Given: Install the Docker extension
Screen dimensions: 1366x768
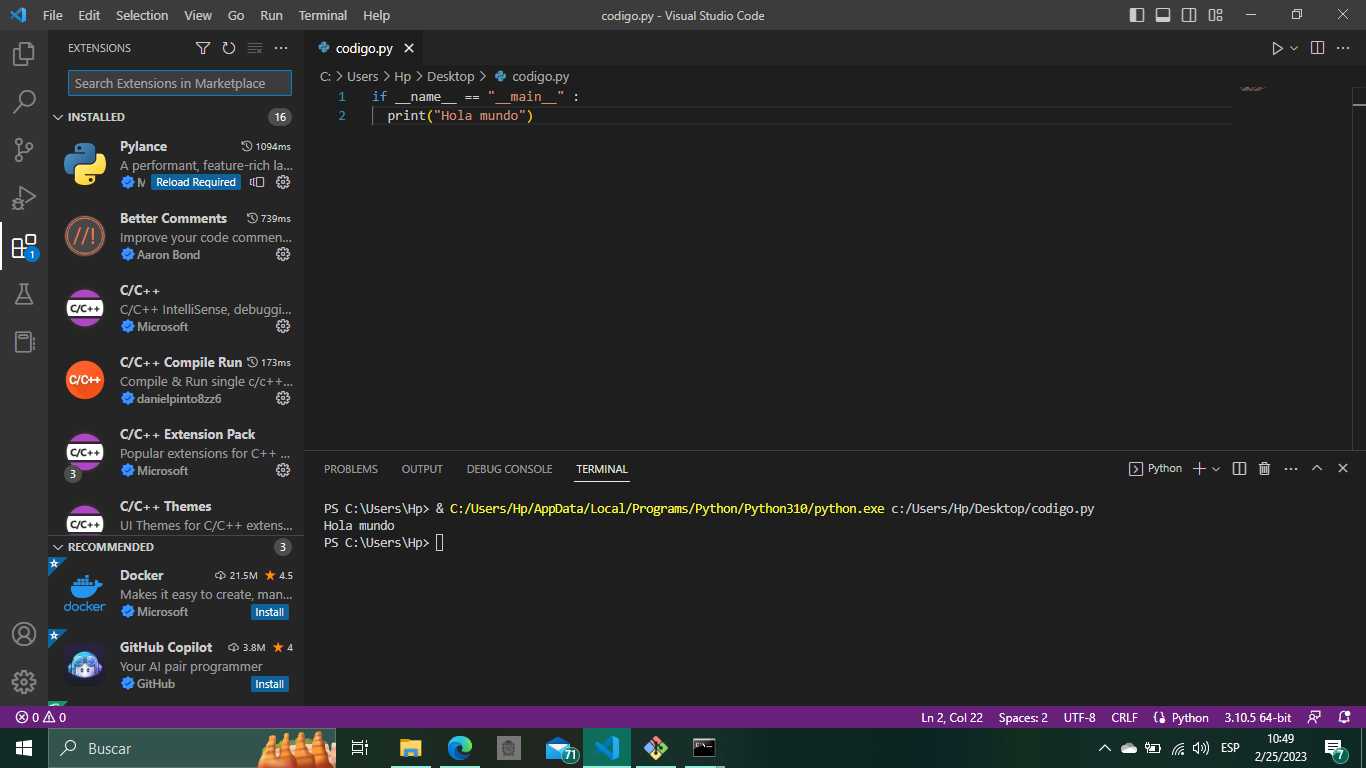Looking at the screenshot, I should (x=269, y=611).
